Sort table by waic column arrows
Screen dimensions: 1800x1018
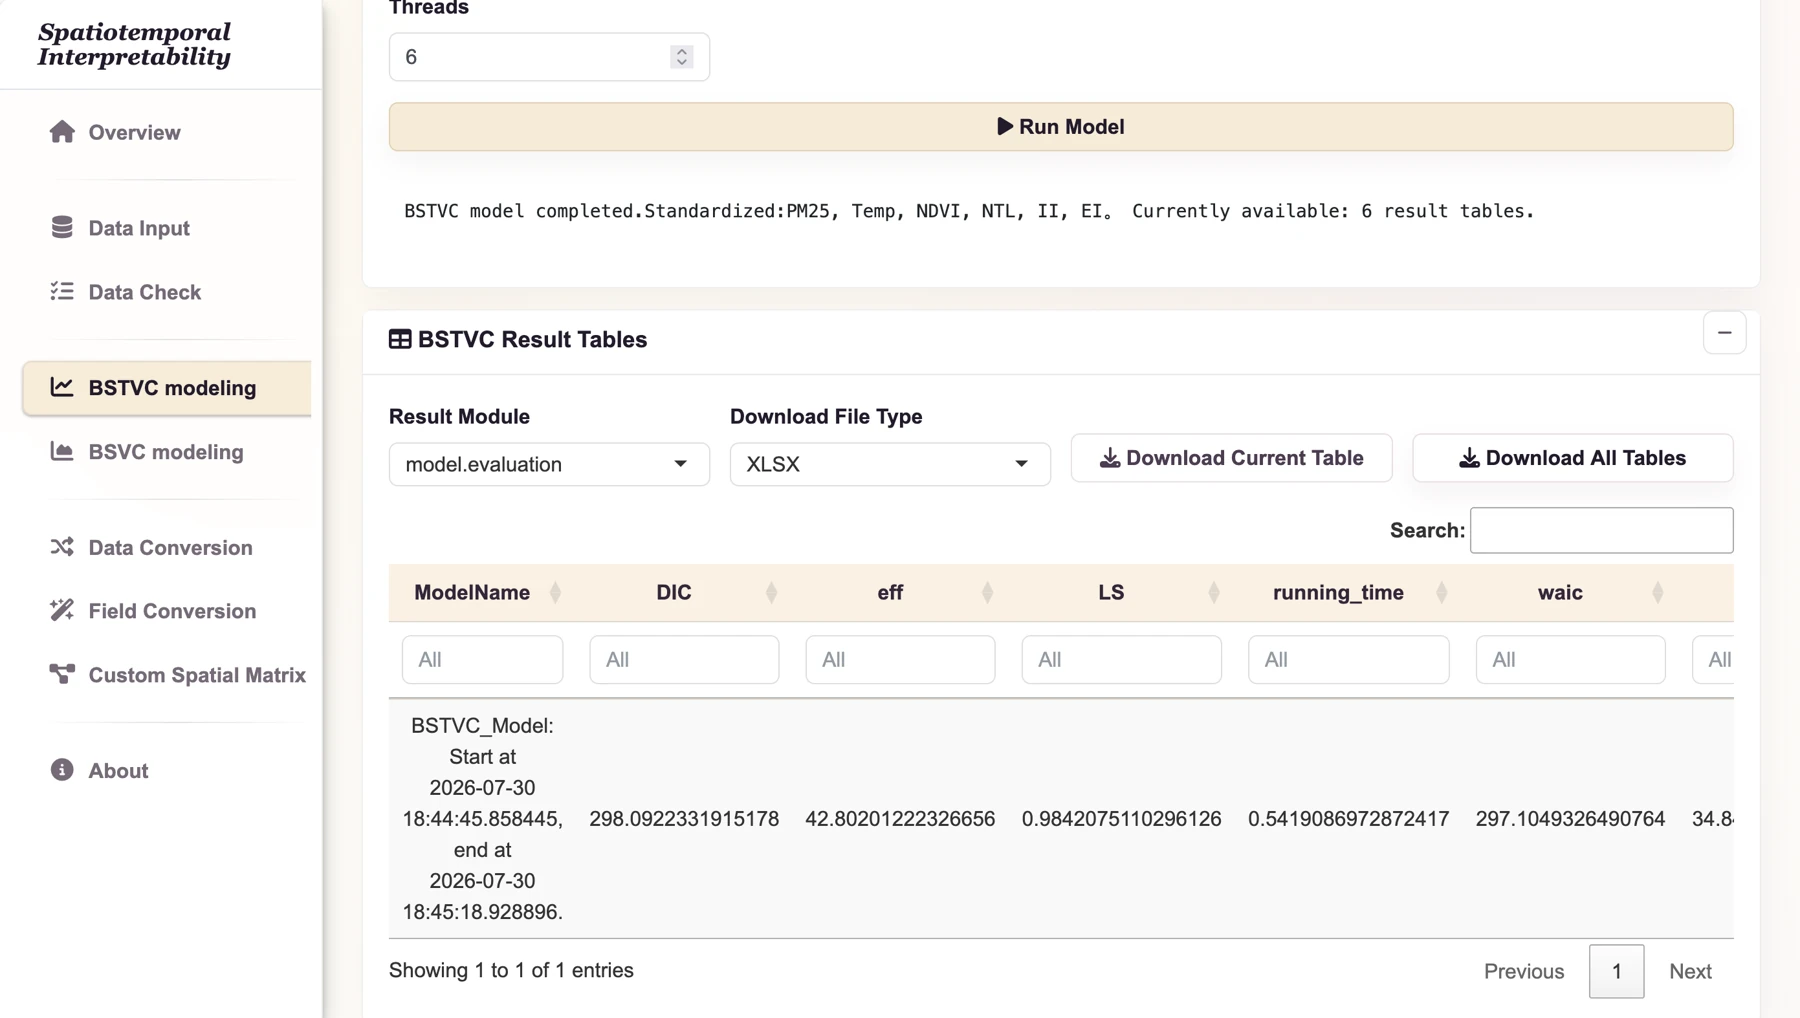pyautogui.click(x=1658, y=593)
